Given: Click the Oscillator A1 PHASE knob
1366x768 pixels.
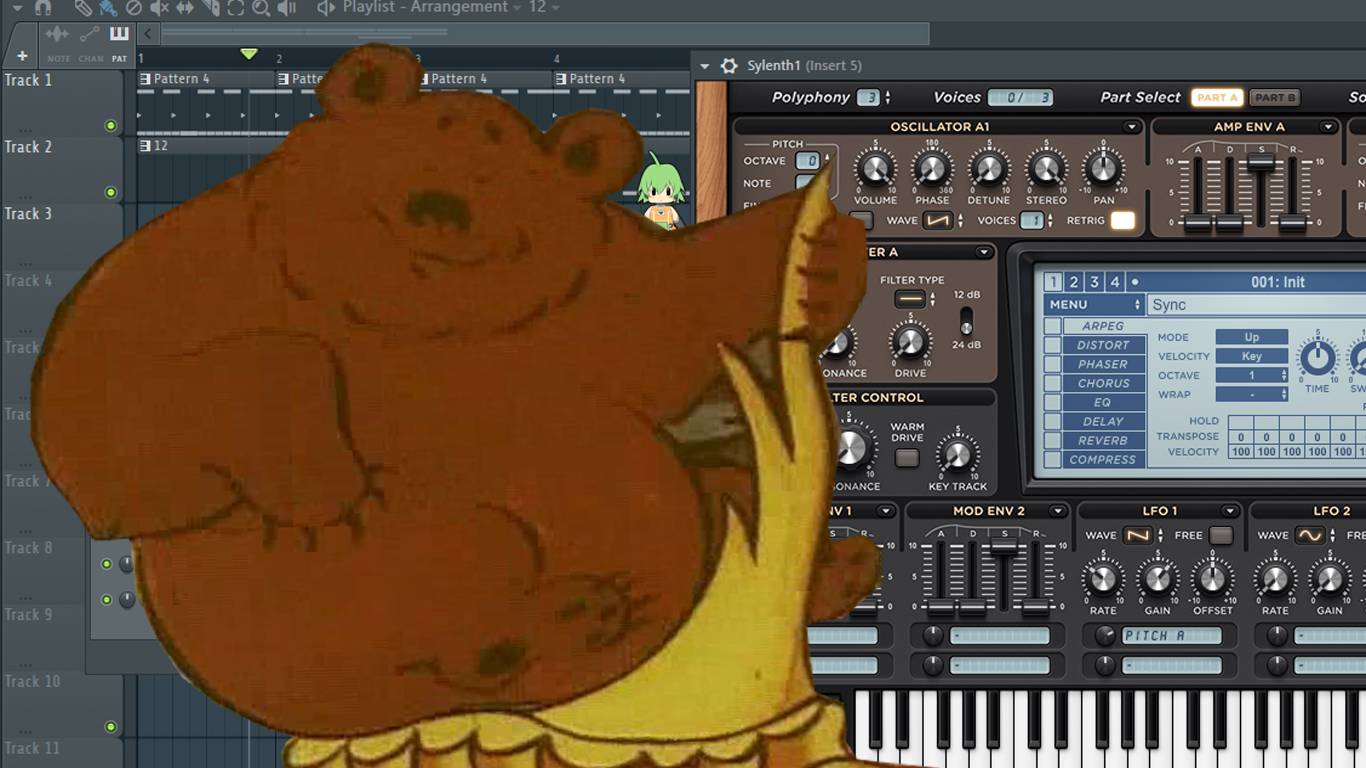Looking at the screenshot, I should coord(932,169).
